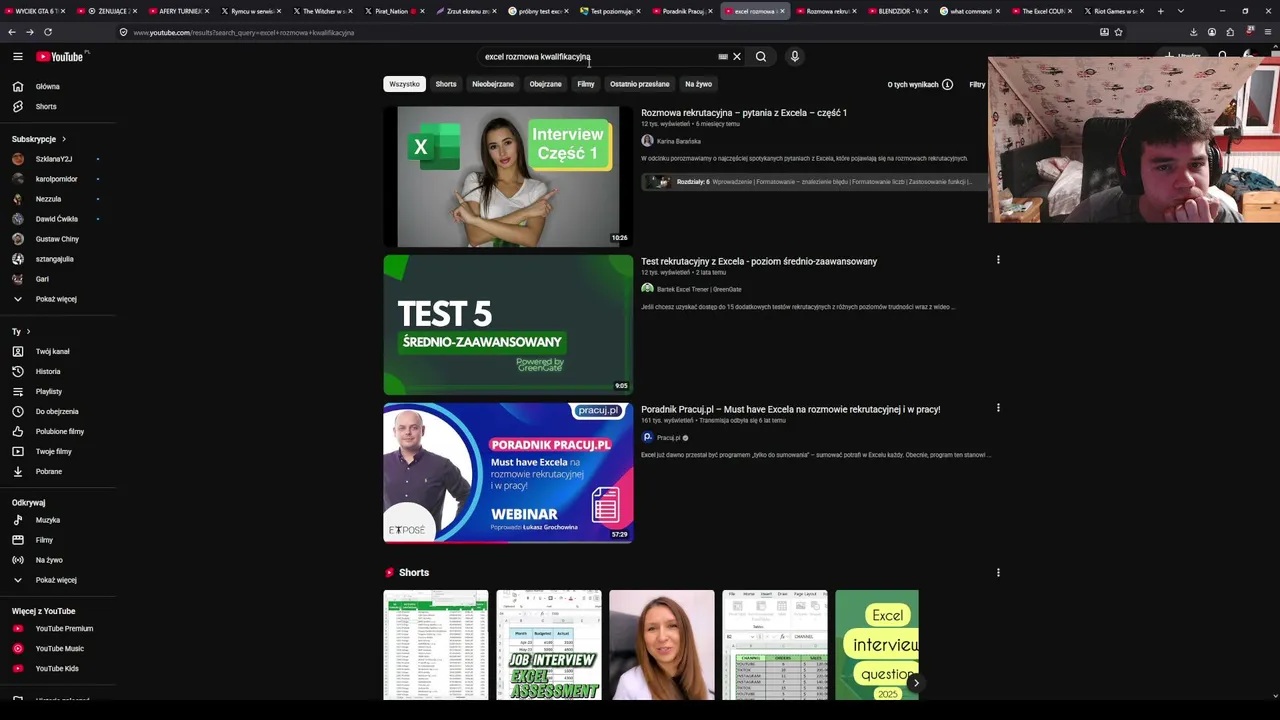Image resolution: width=1280 pixels, height=720 pixels.
Task: Click the magnifier search button
Action: (x=761, y=57)
